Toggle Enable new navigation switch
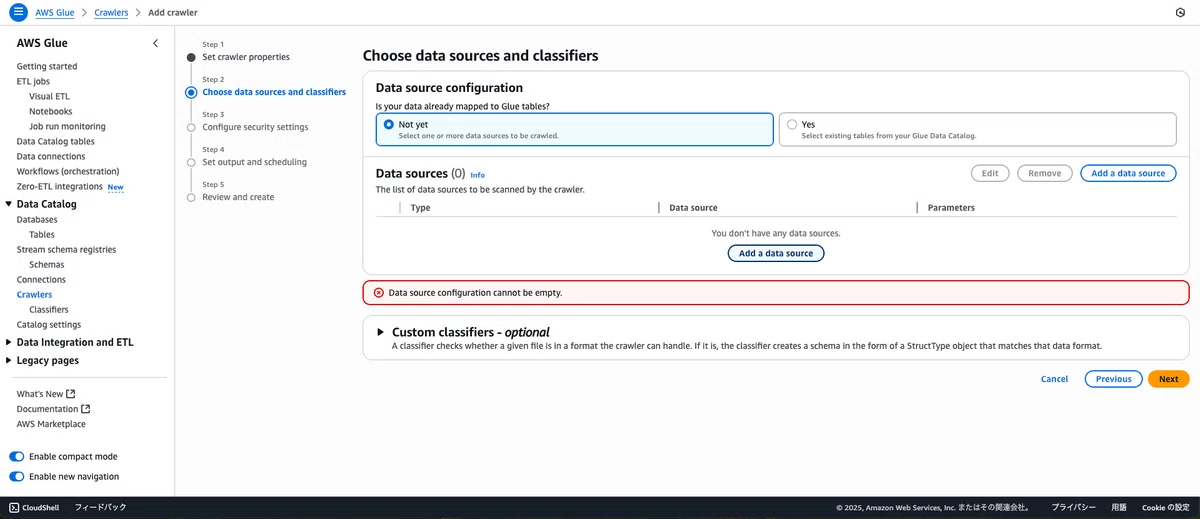The image size is (1200, 519). pyautogui.click(x=17, y=477)
